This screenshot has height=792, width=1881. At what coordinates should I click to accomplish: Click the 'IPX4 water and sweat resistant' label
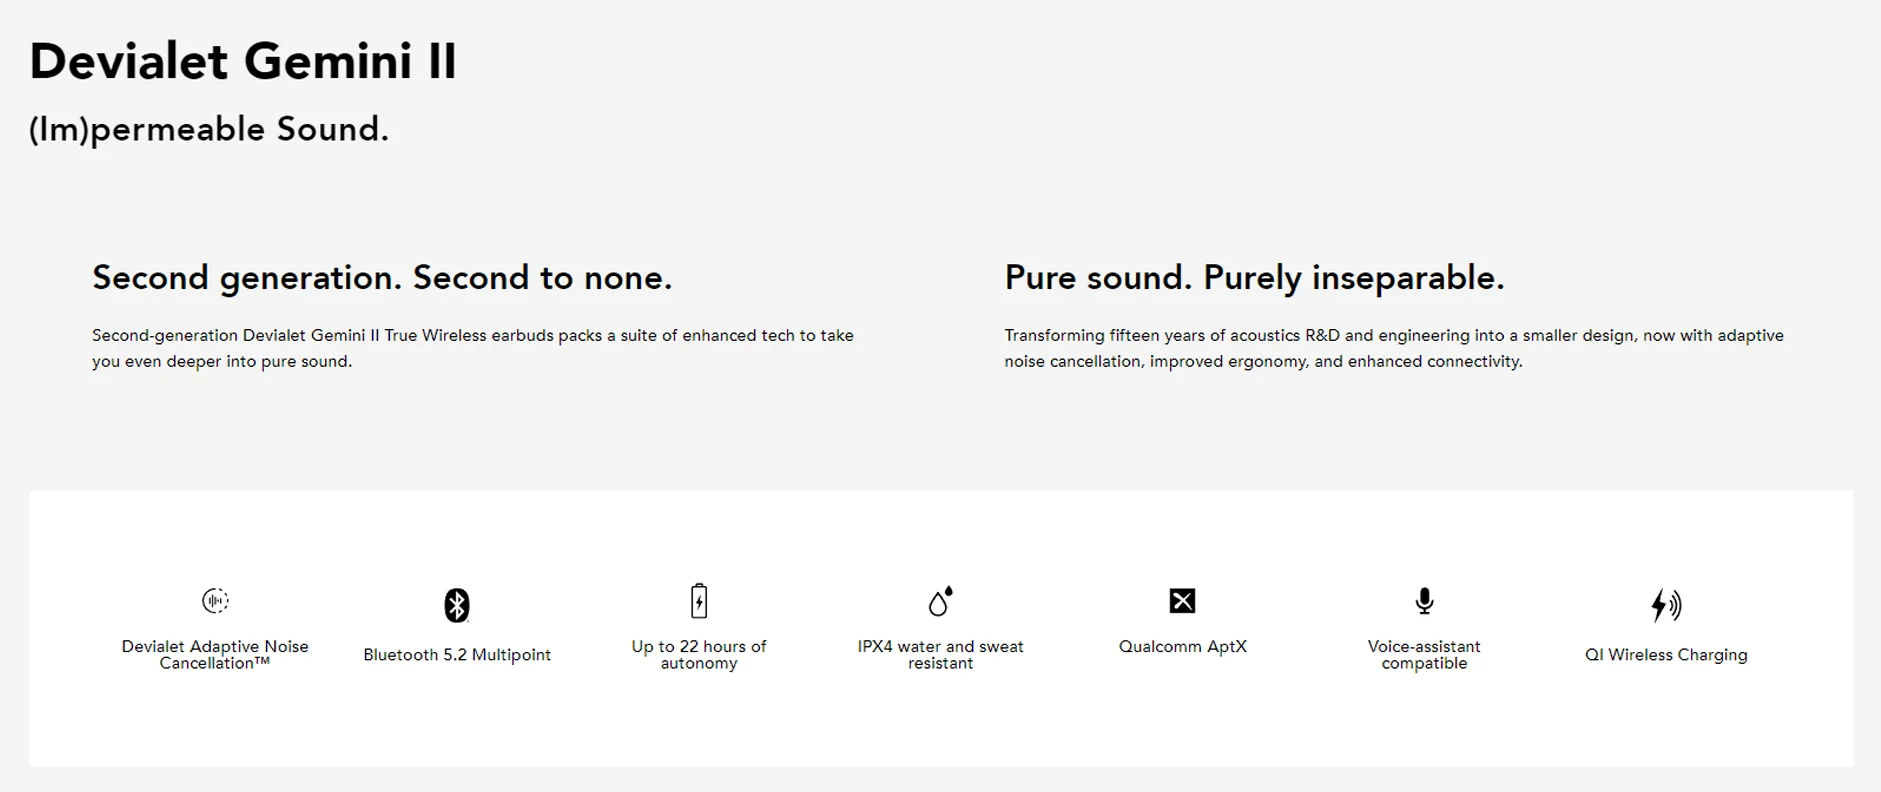(x=940, y=654)
